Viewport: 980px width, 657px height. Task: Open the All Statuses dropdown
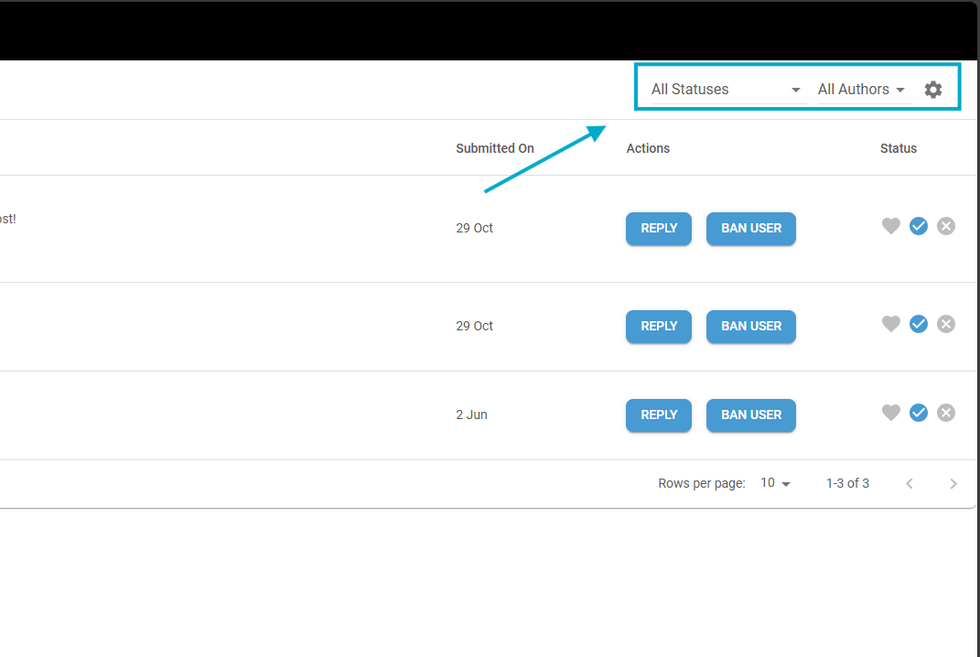(x=727, y=90)
